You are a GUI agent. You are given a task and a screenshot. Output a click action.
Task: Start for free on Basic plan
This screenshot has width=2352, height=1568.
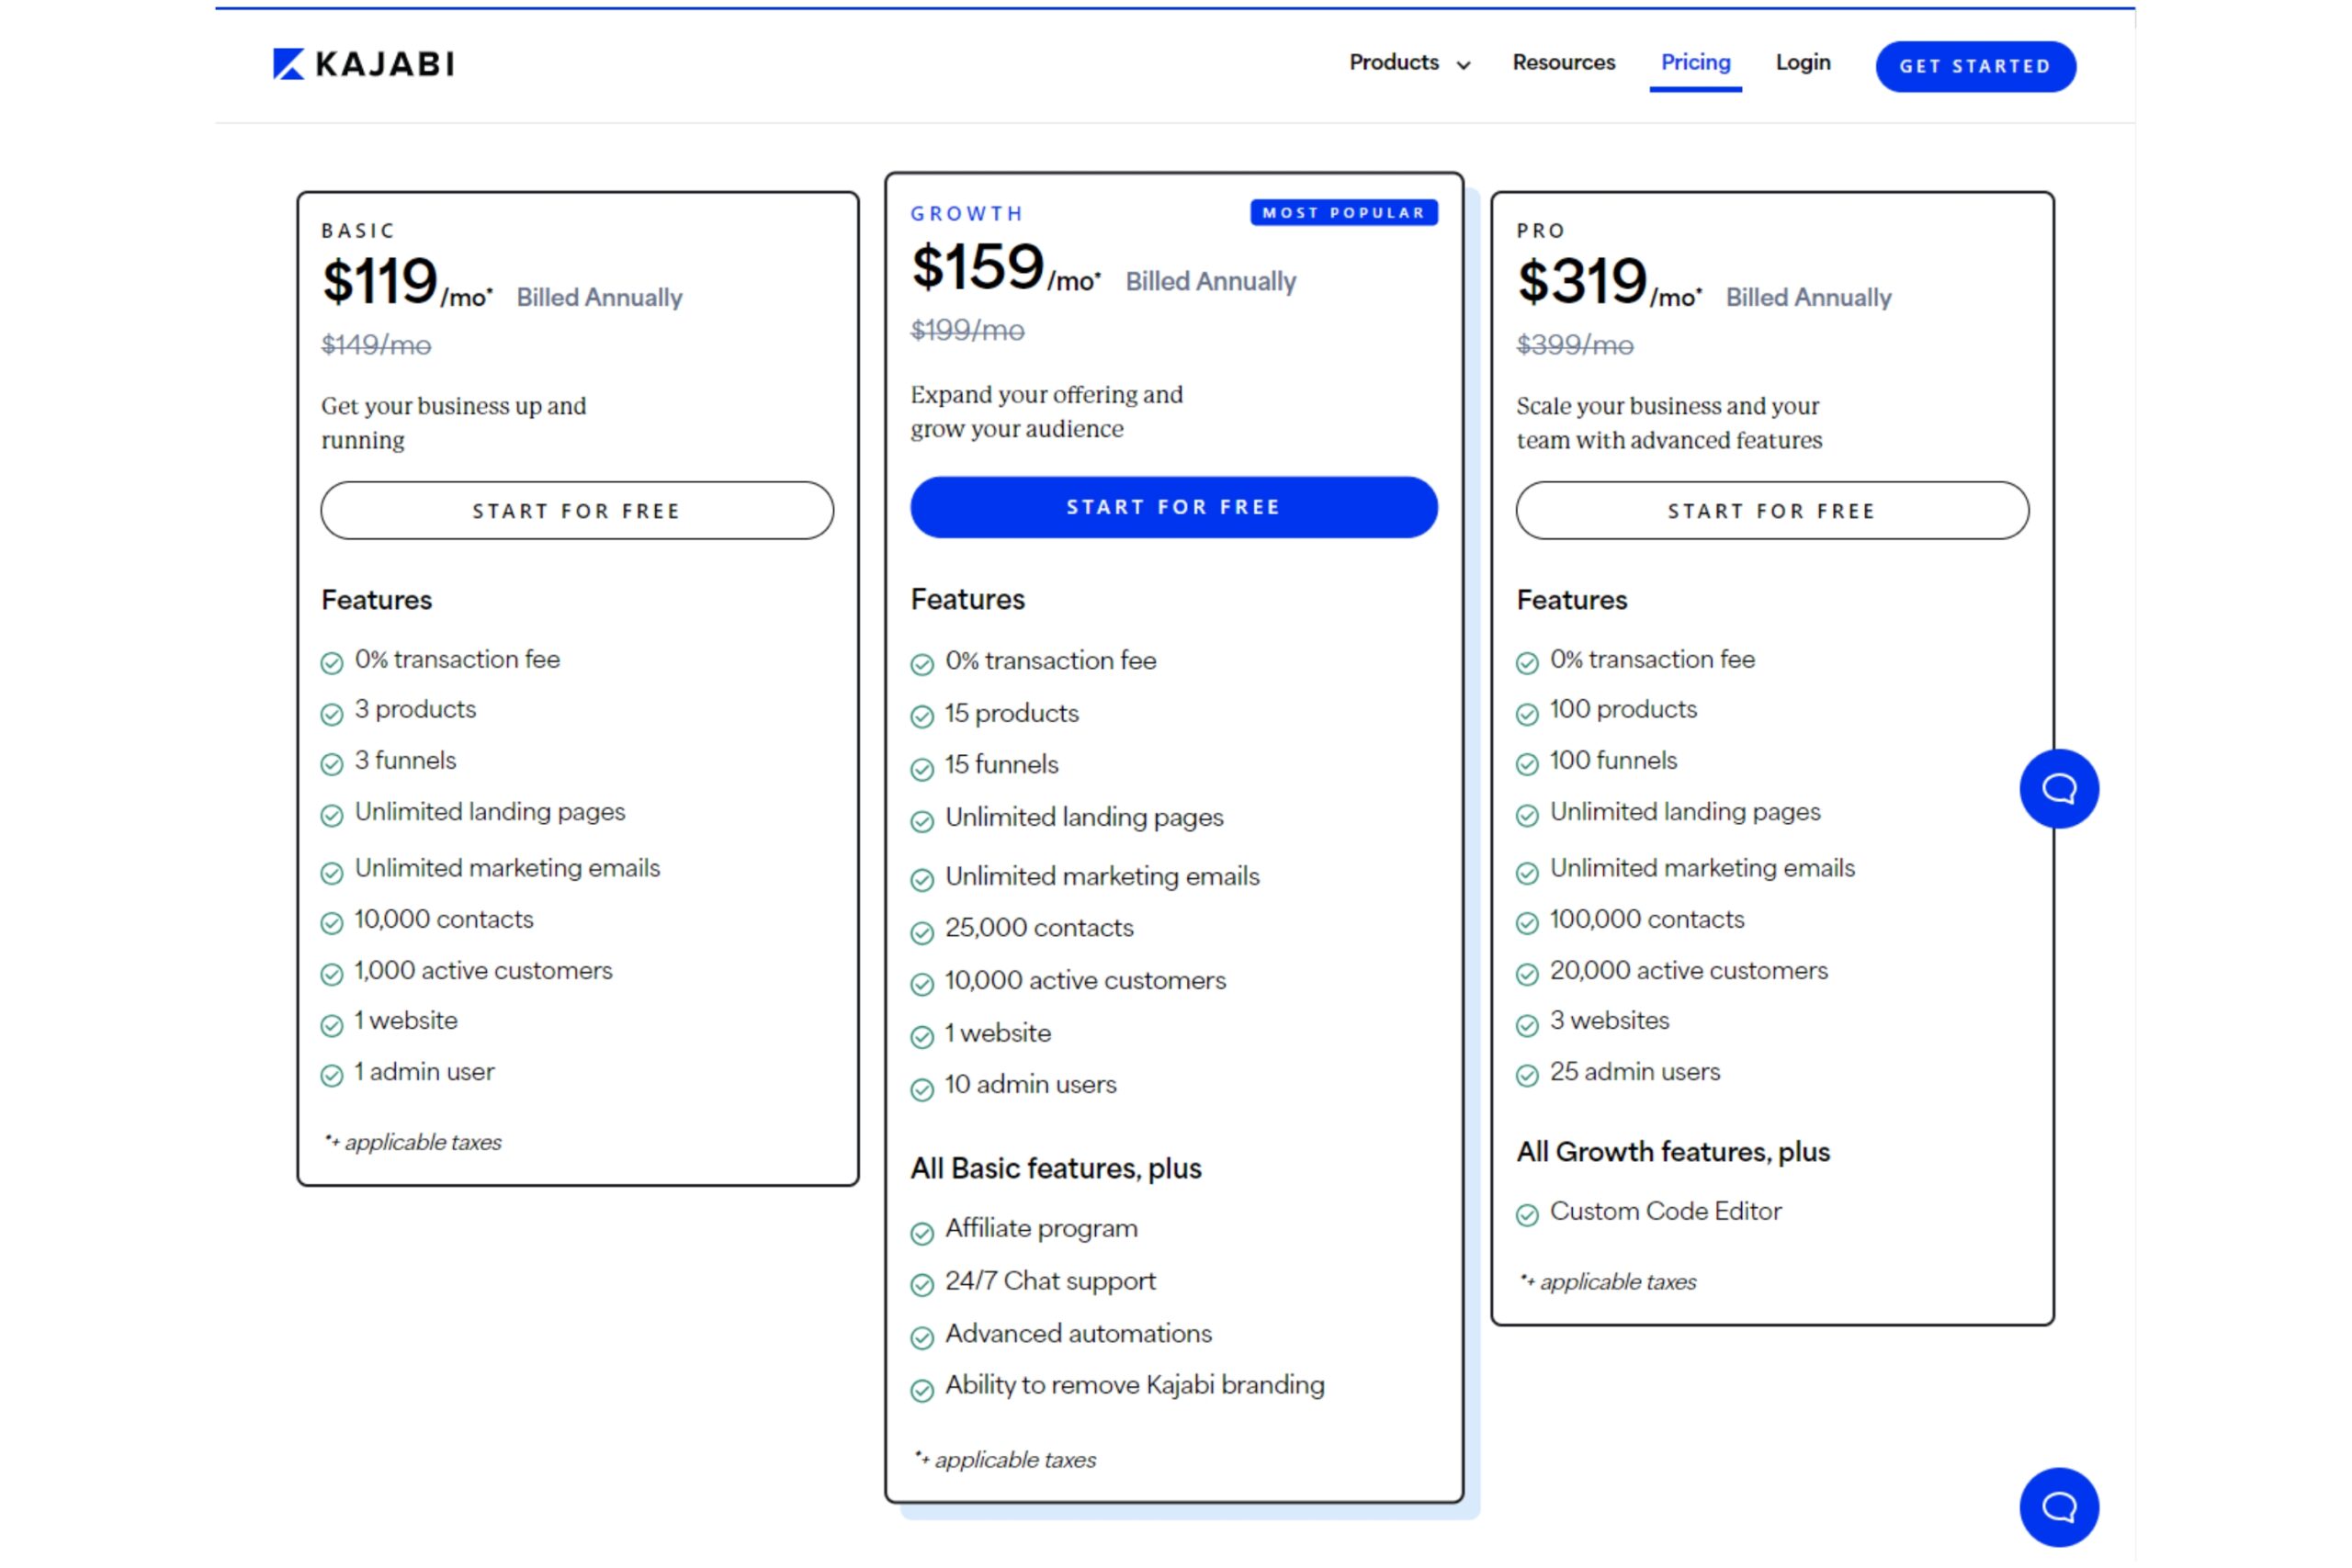(577, 510)
